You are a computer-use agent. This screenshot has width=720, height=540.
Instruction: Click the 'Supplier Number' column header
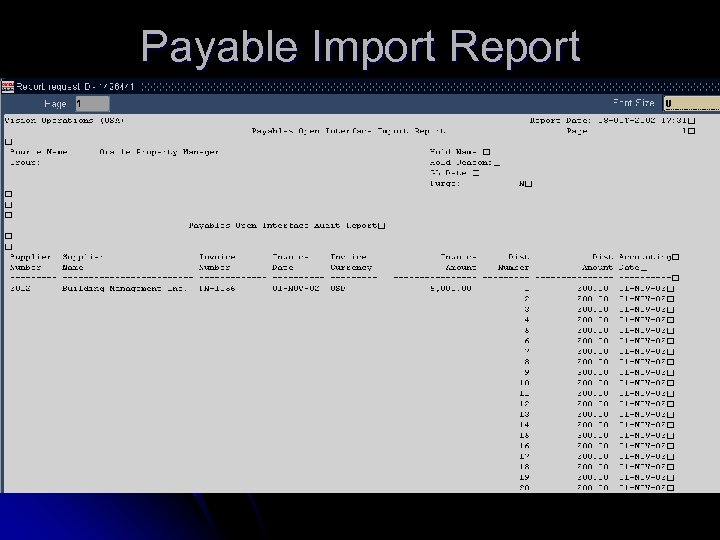[x=30, y=262]
